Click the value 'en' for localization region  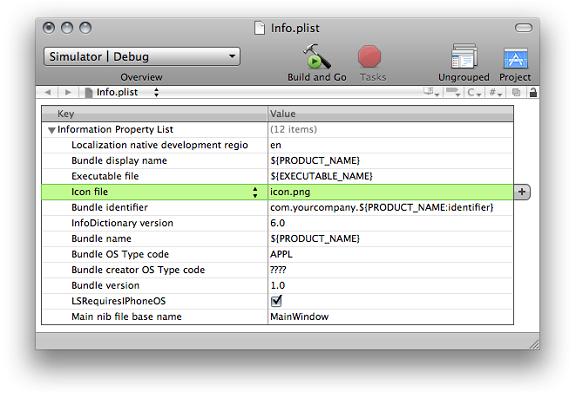[x=276, y=145]
